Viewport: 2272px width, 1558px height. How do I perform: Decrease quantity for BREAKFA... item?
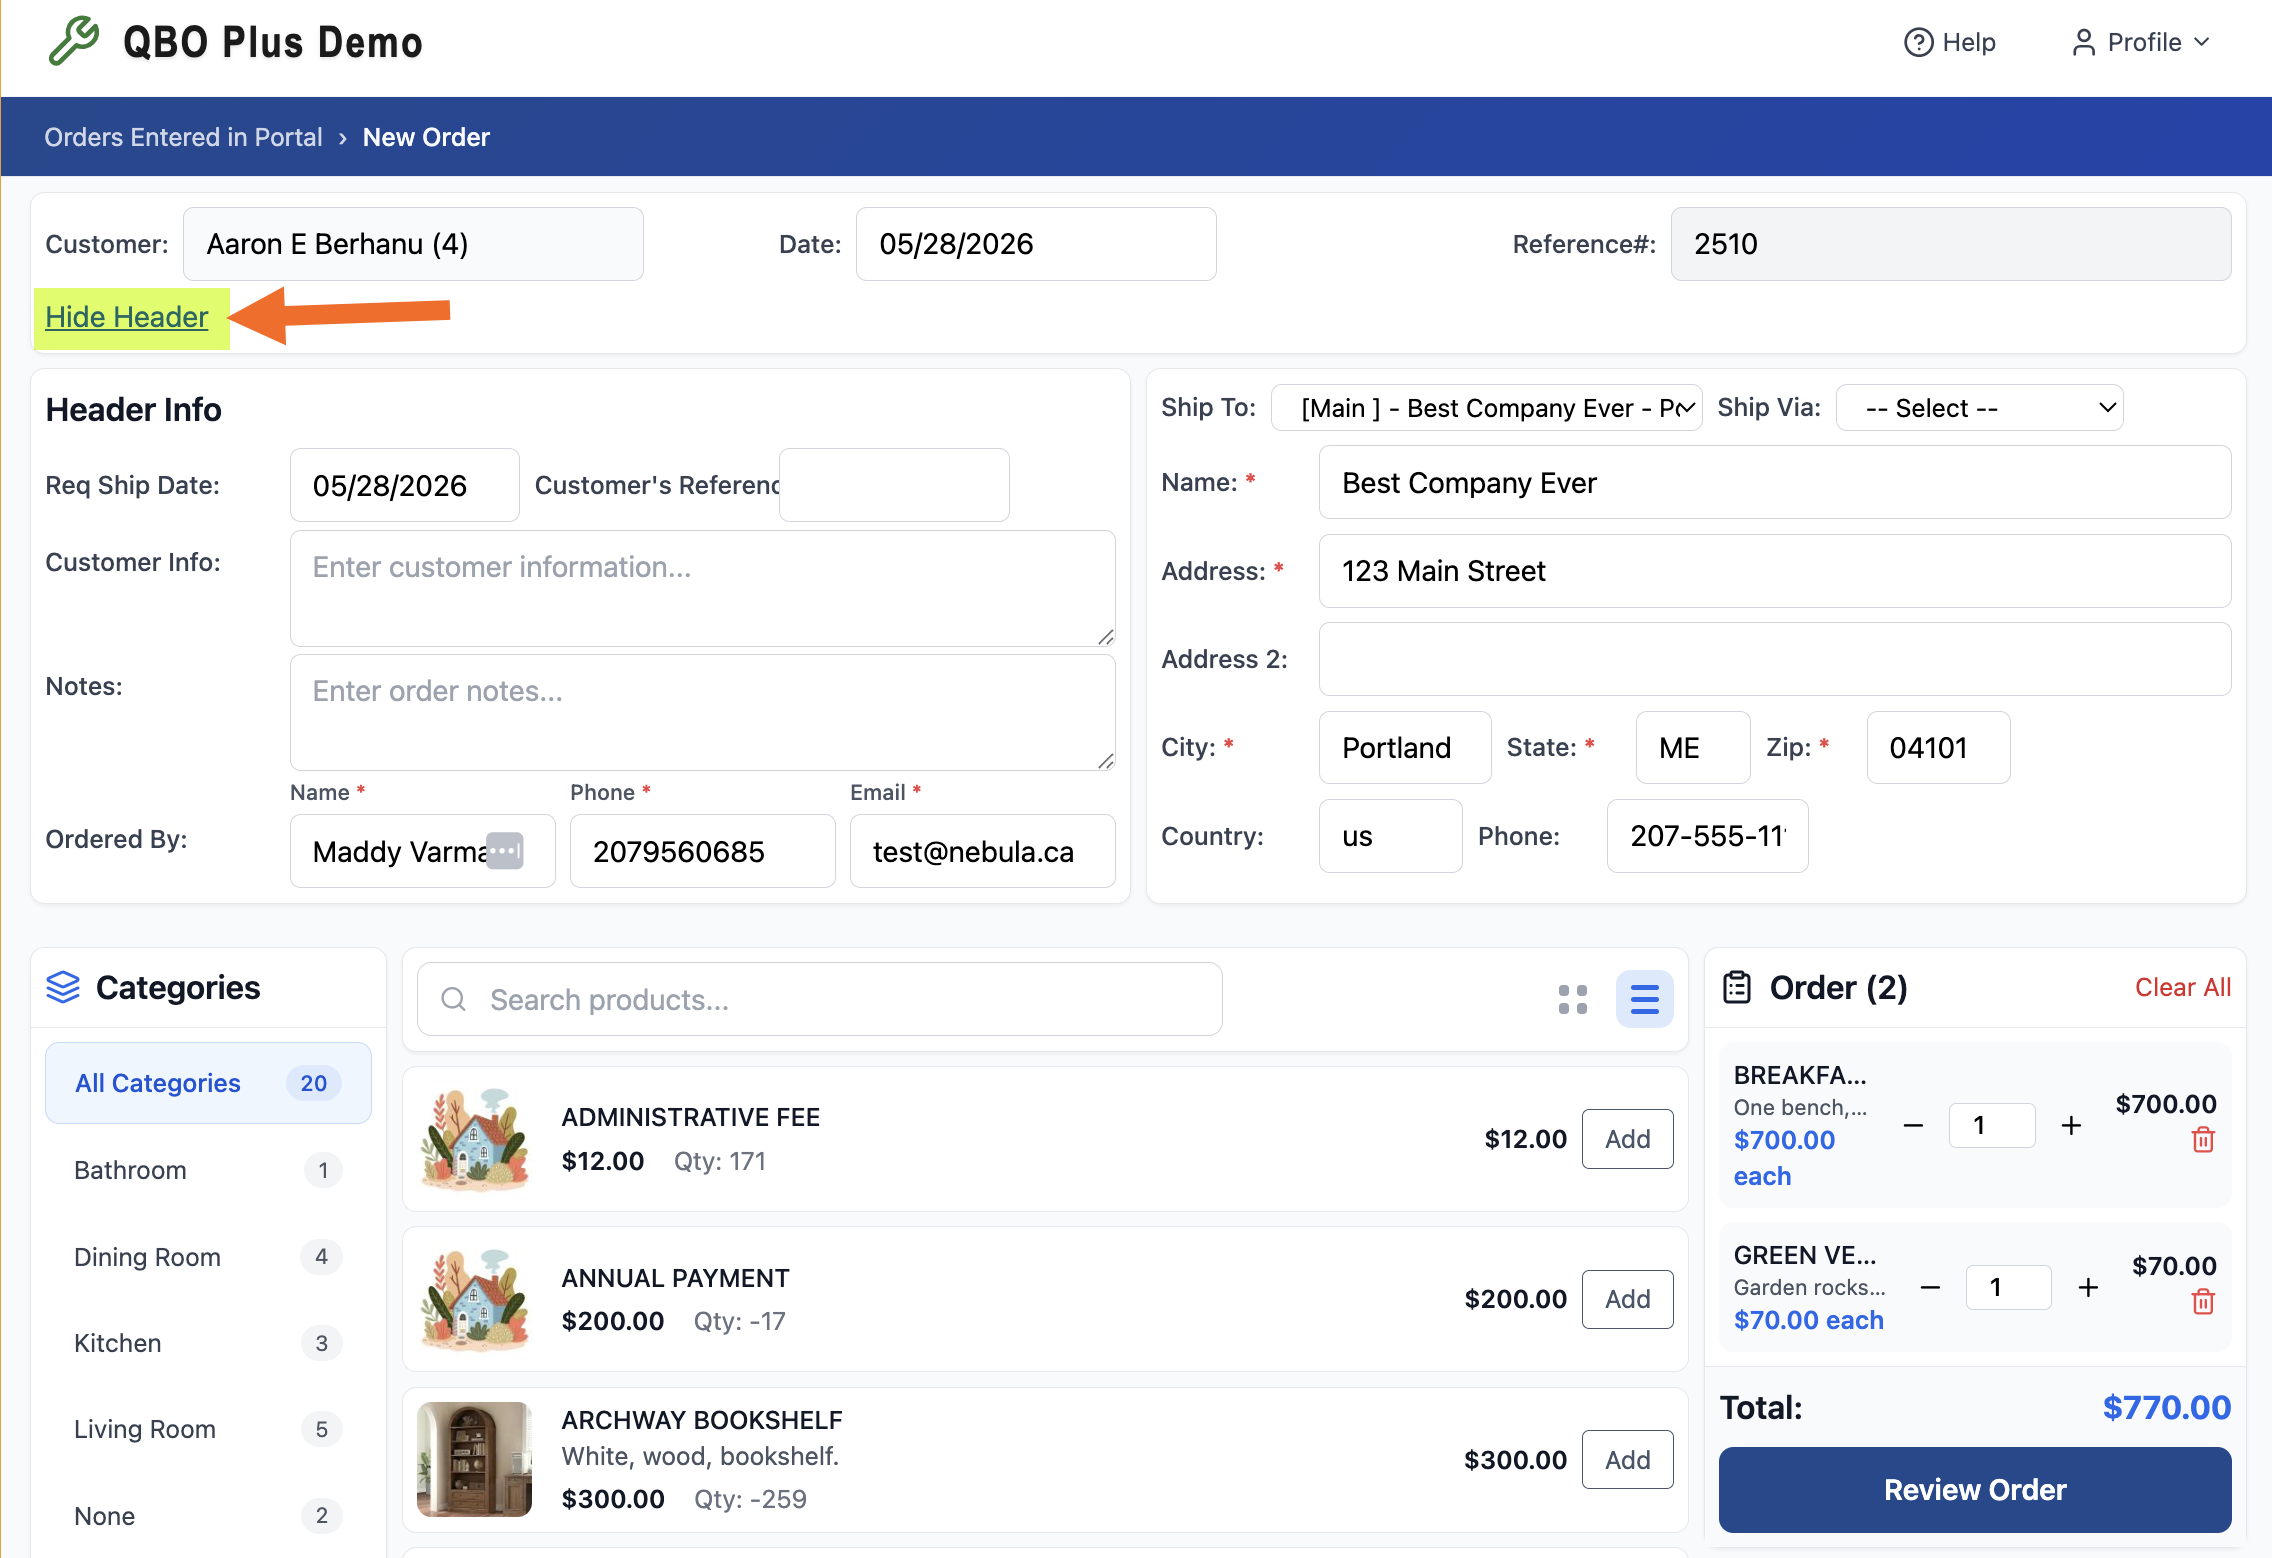click(1913, 1125)
